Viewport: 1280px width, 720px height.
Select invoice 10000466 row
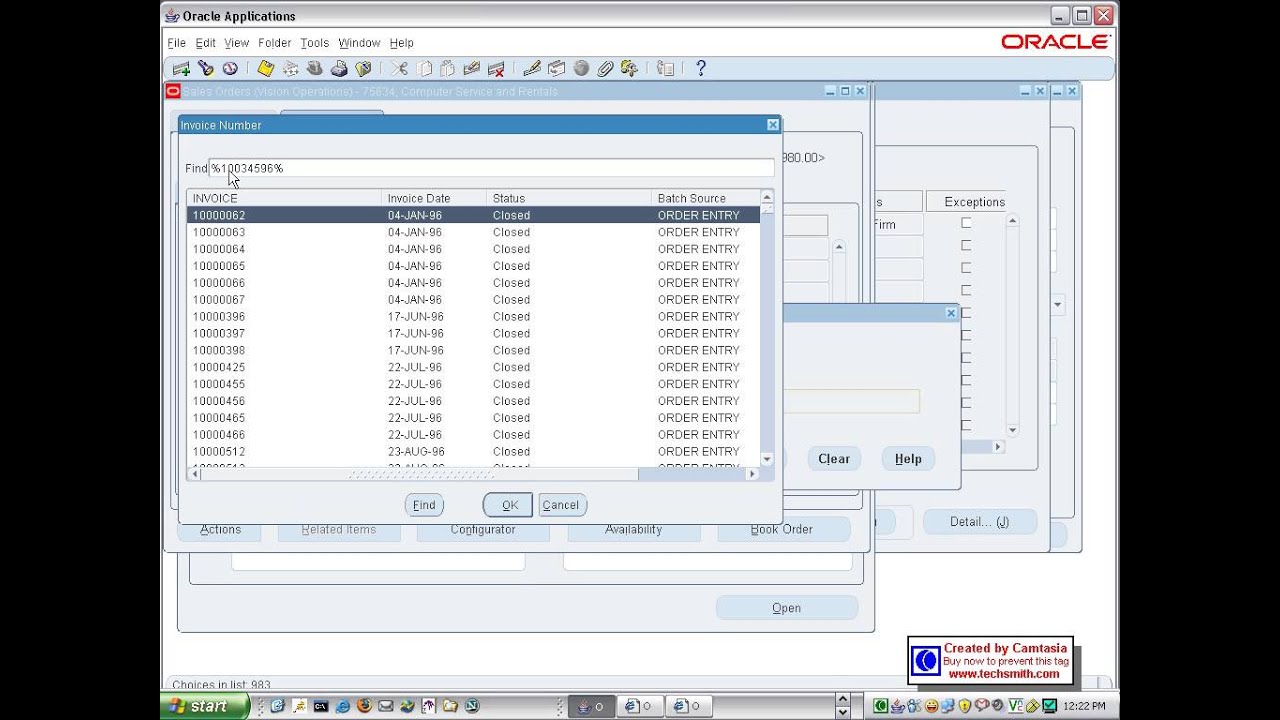(473, 434)
